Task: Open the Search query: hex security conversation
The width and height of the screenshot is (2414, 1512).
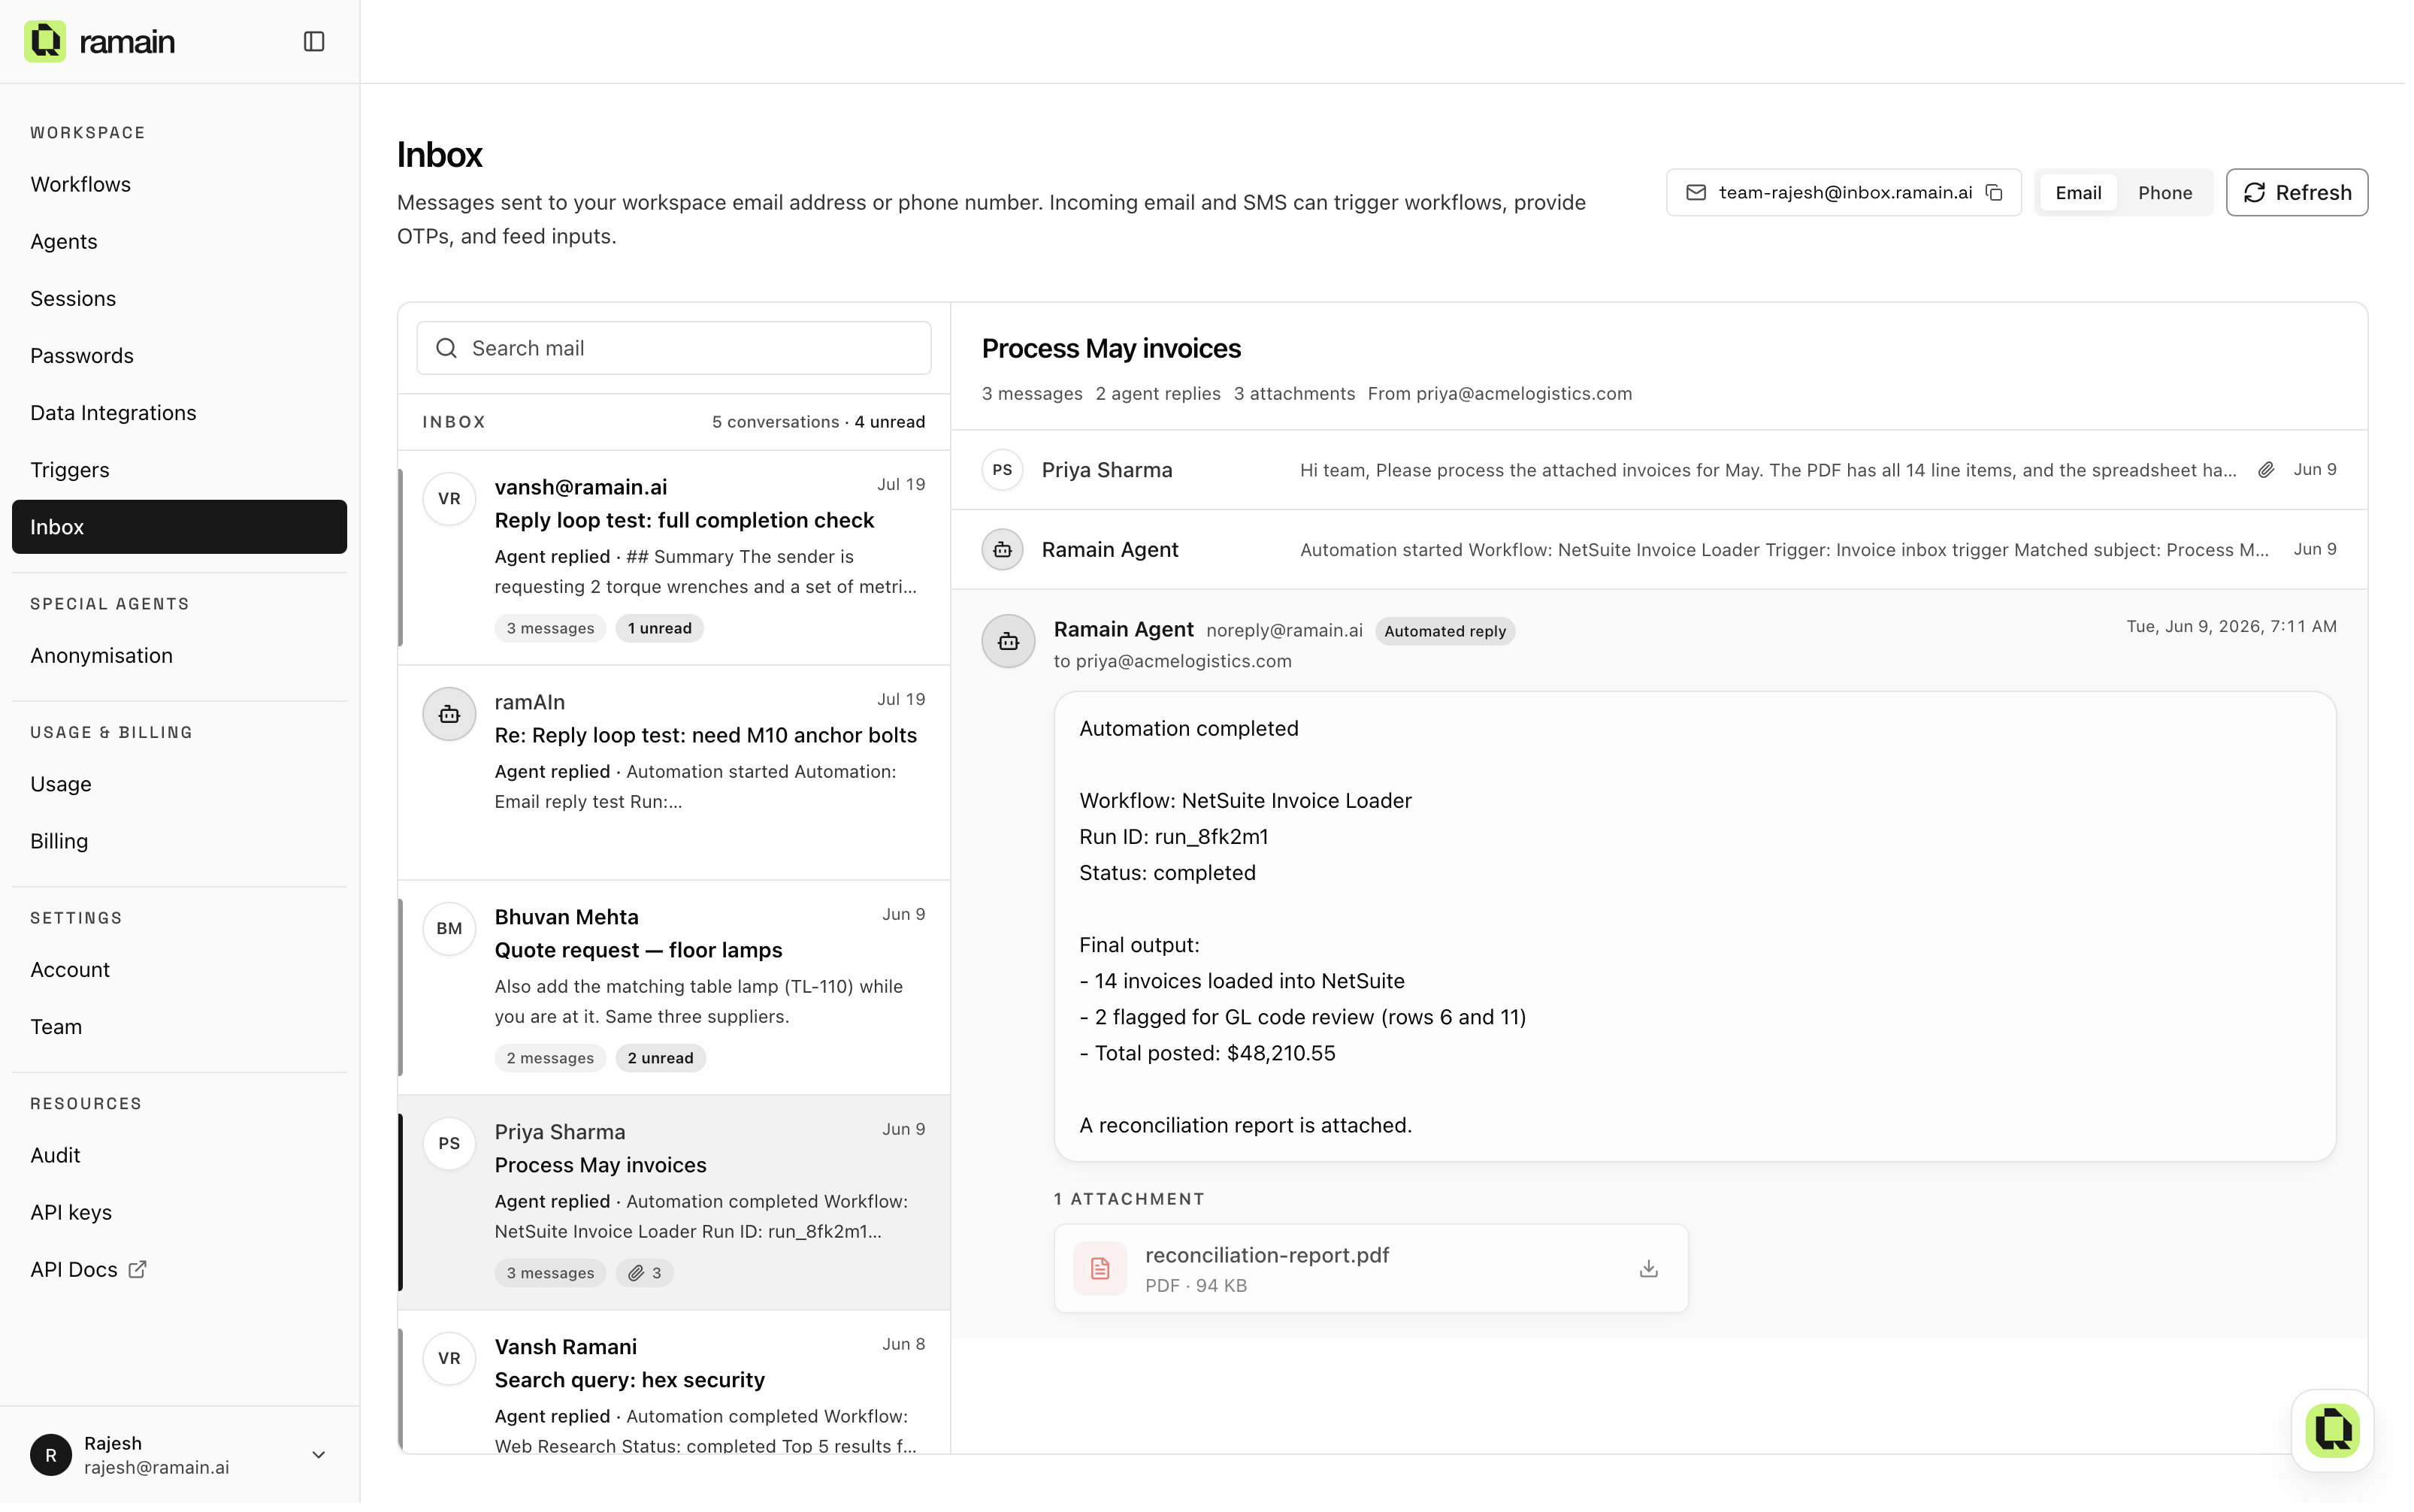Action: (x=674, y=1383)
